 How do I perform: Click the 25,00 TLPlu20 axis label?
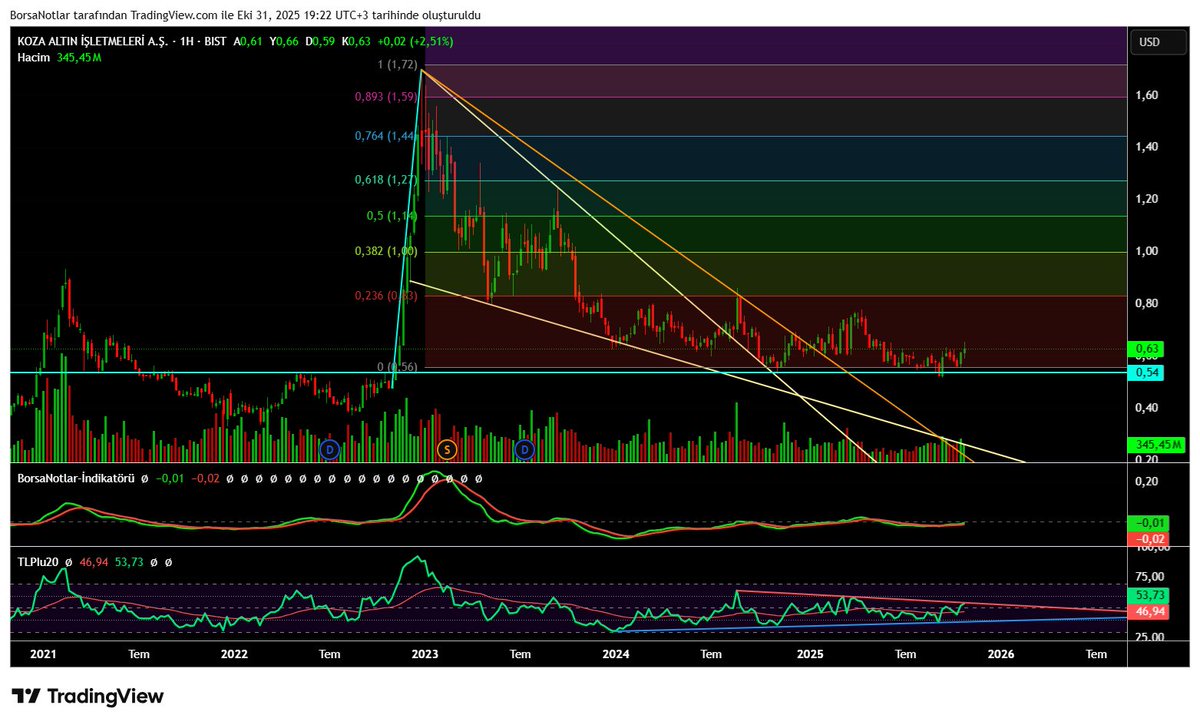pyautogui.click(x=1150, y=636)
